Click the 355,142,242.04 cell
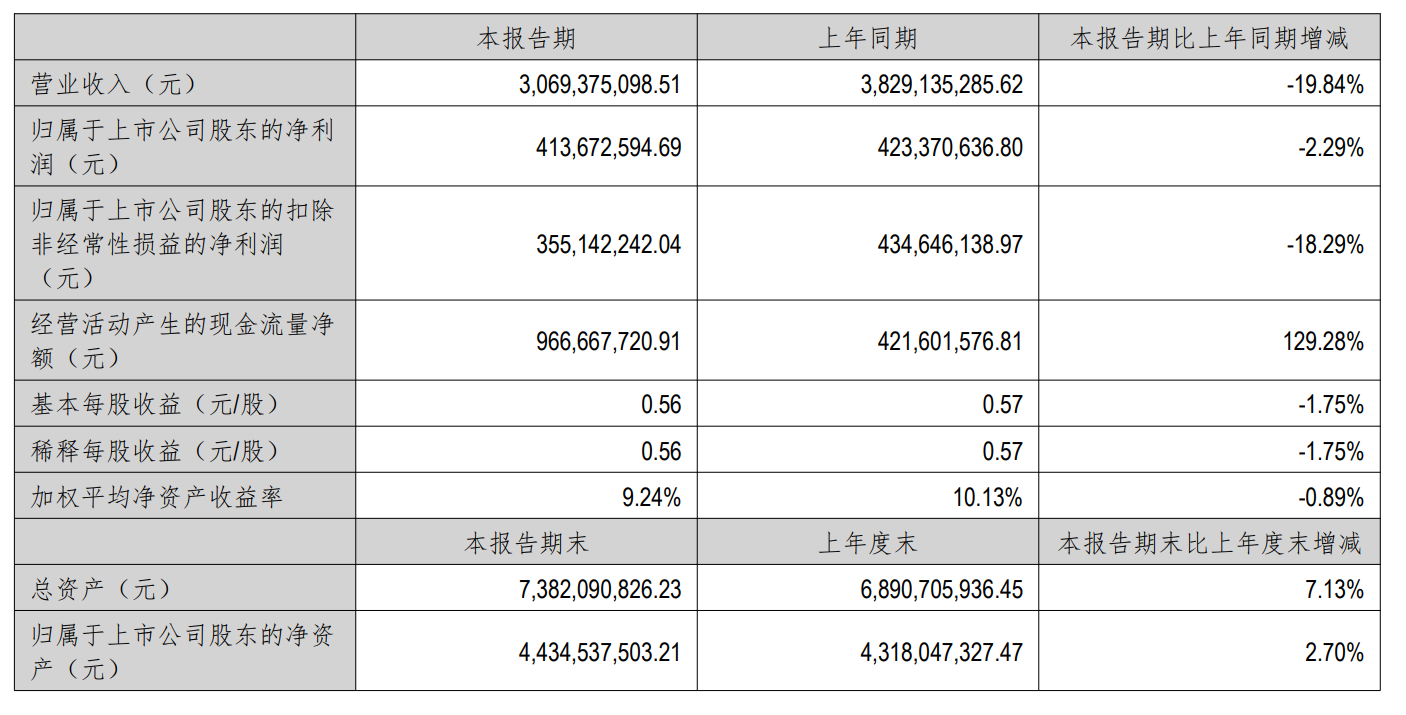 pyautogui.click(x=608, y=244)
